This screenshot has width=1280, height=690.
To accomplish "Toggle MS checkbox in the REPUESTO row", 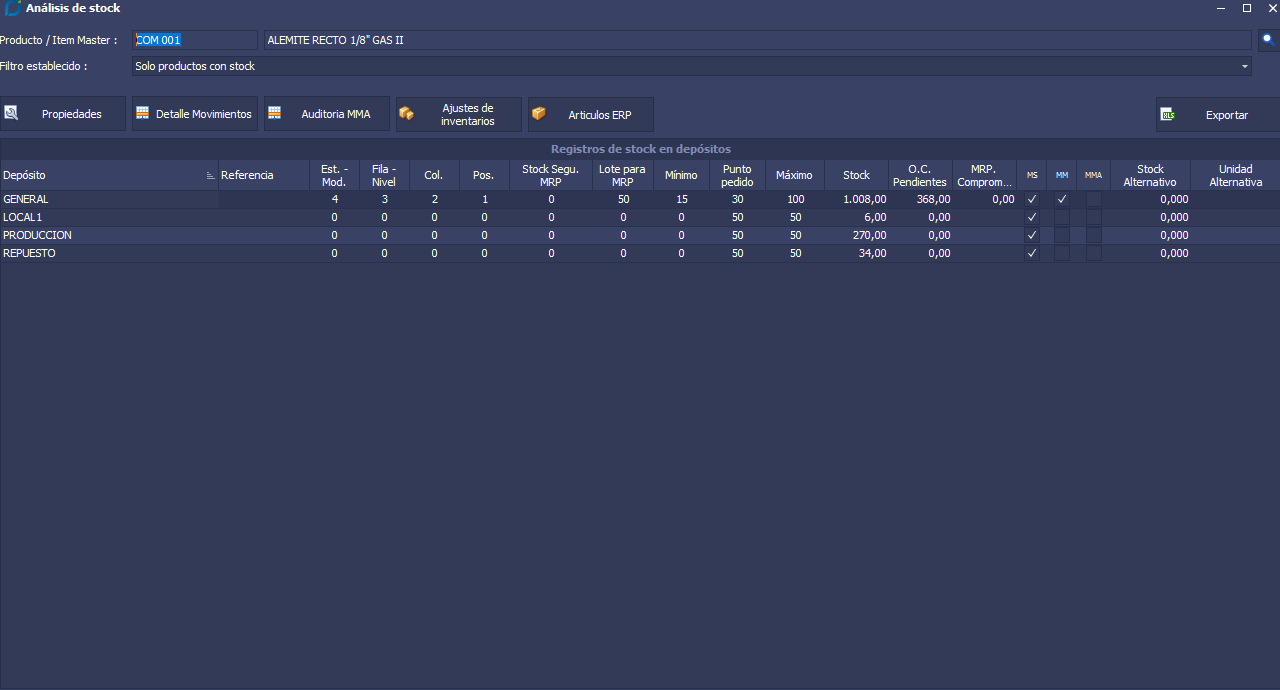I will click(x=1032, y=253).
